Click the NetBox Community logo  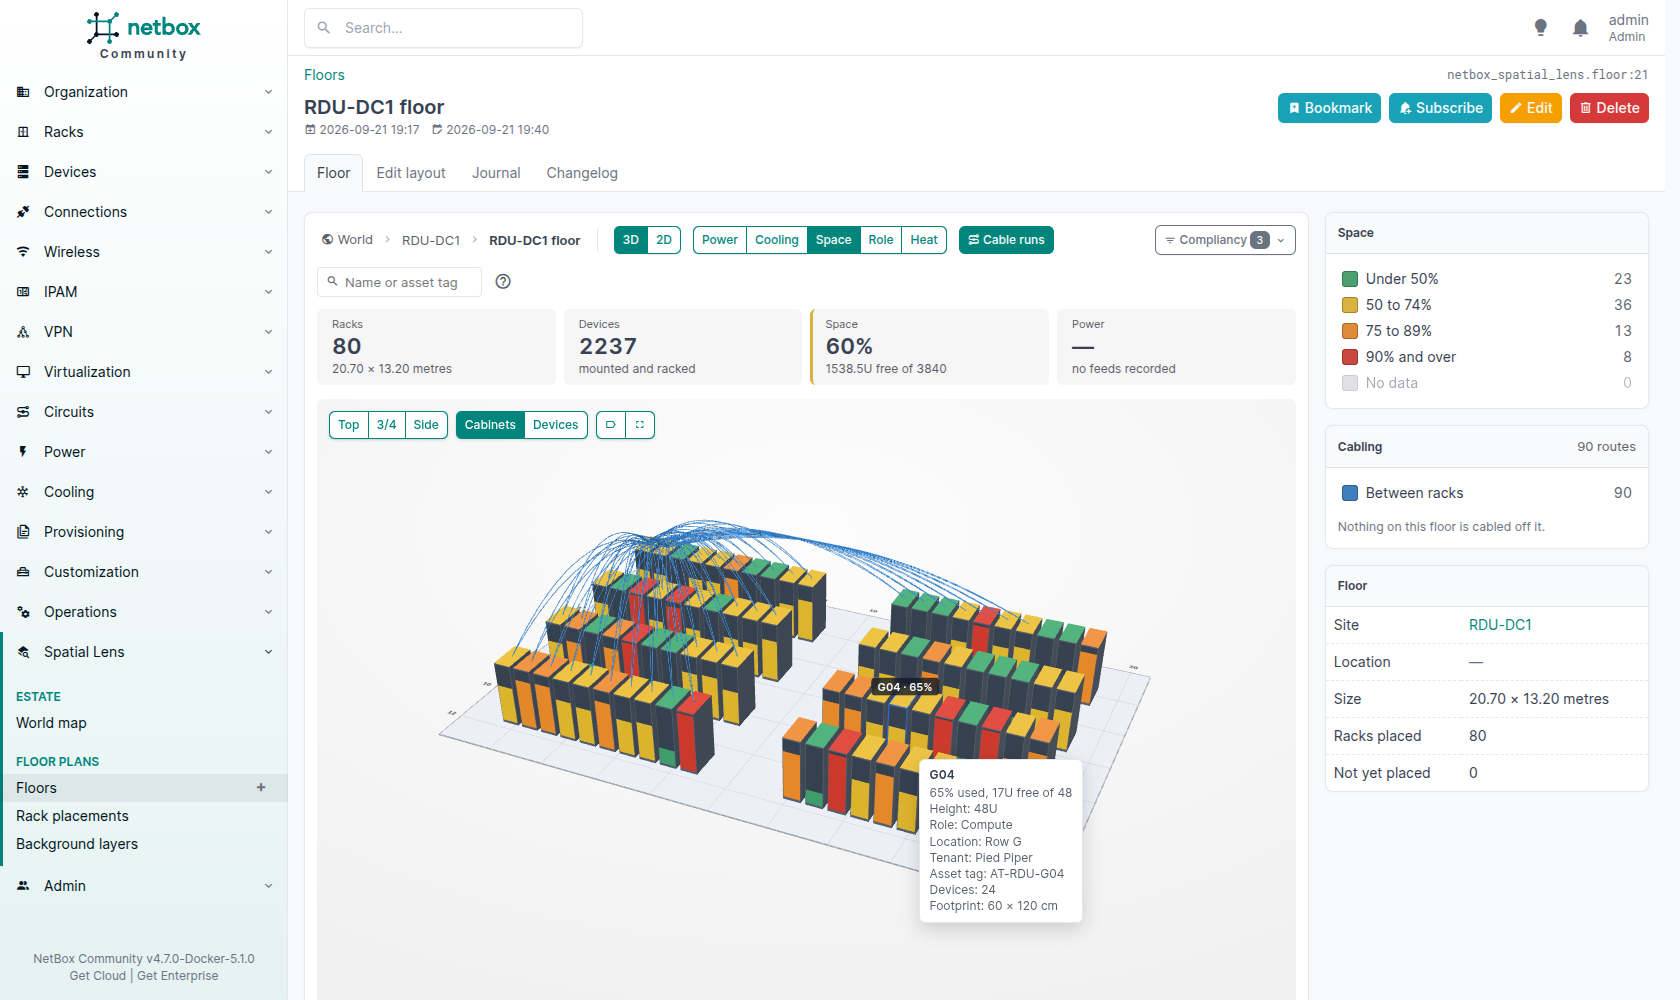(x=143, y=36)
